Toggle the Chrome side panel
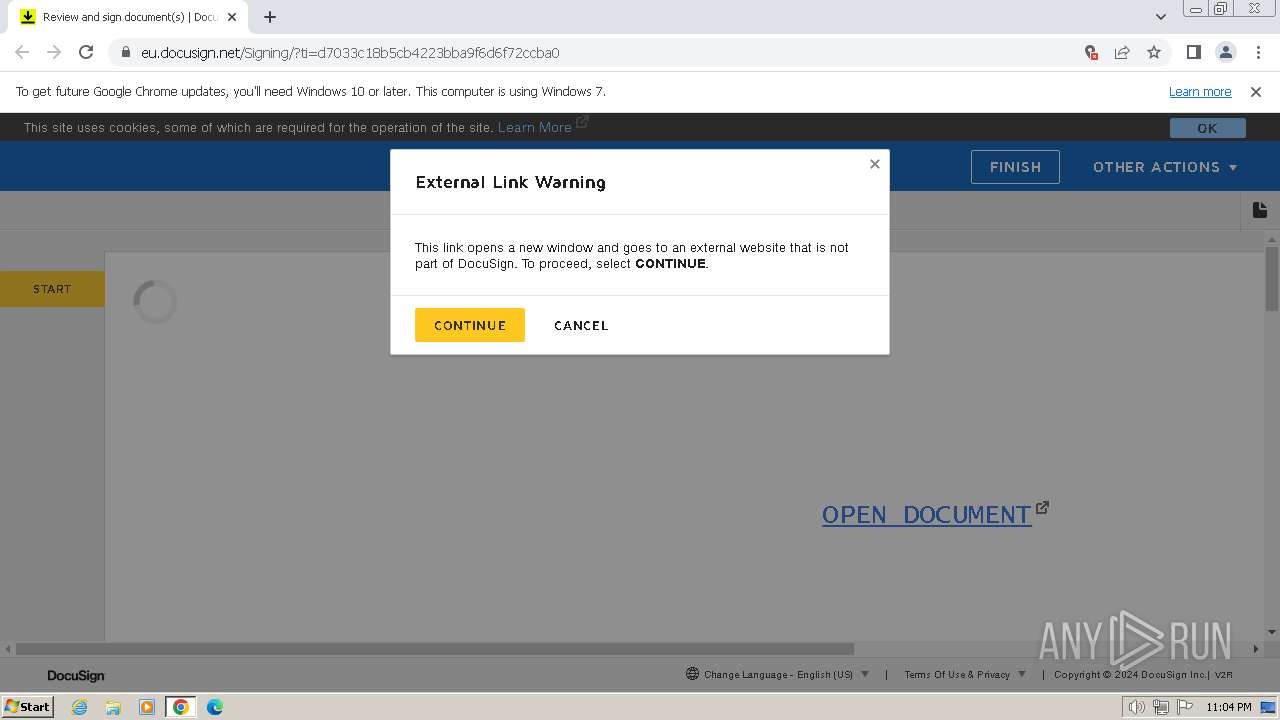 click(1193, 52)
